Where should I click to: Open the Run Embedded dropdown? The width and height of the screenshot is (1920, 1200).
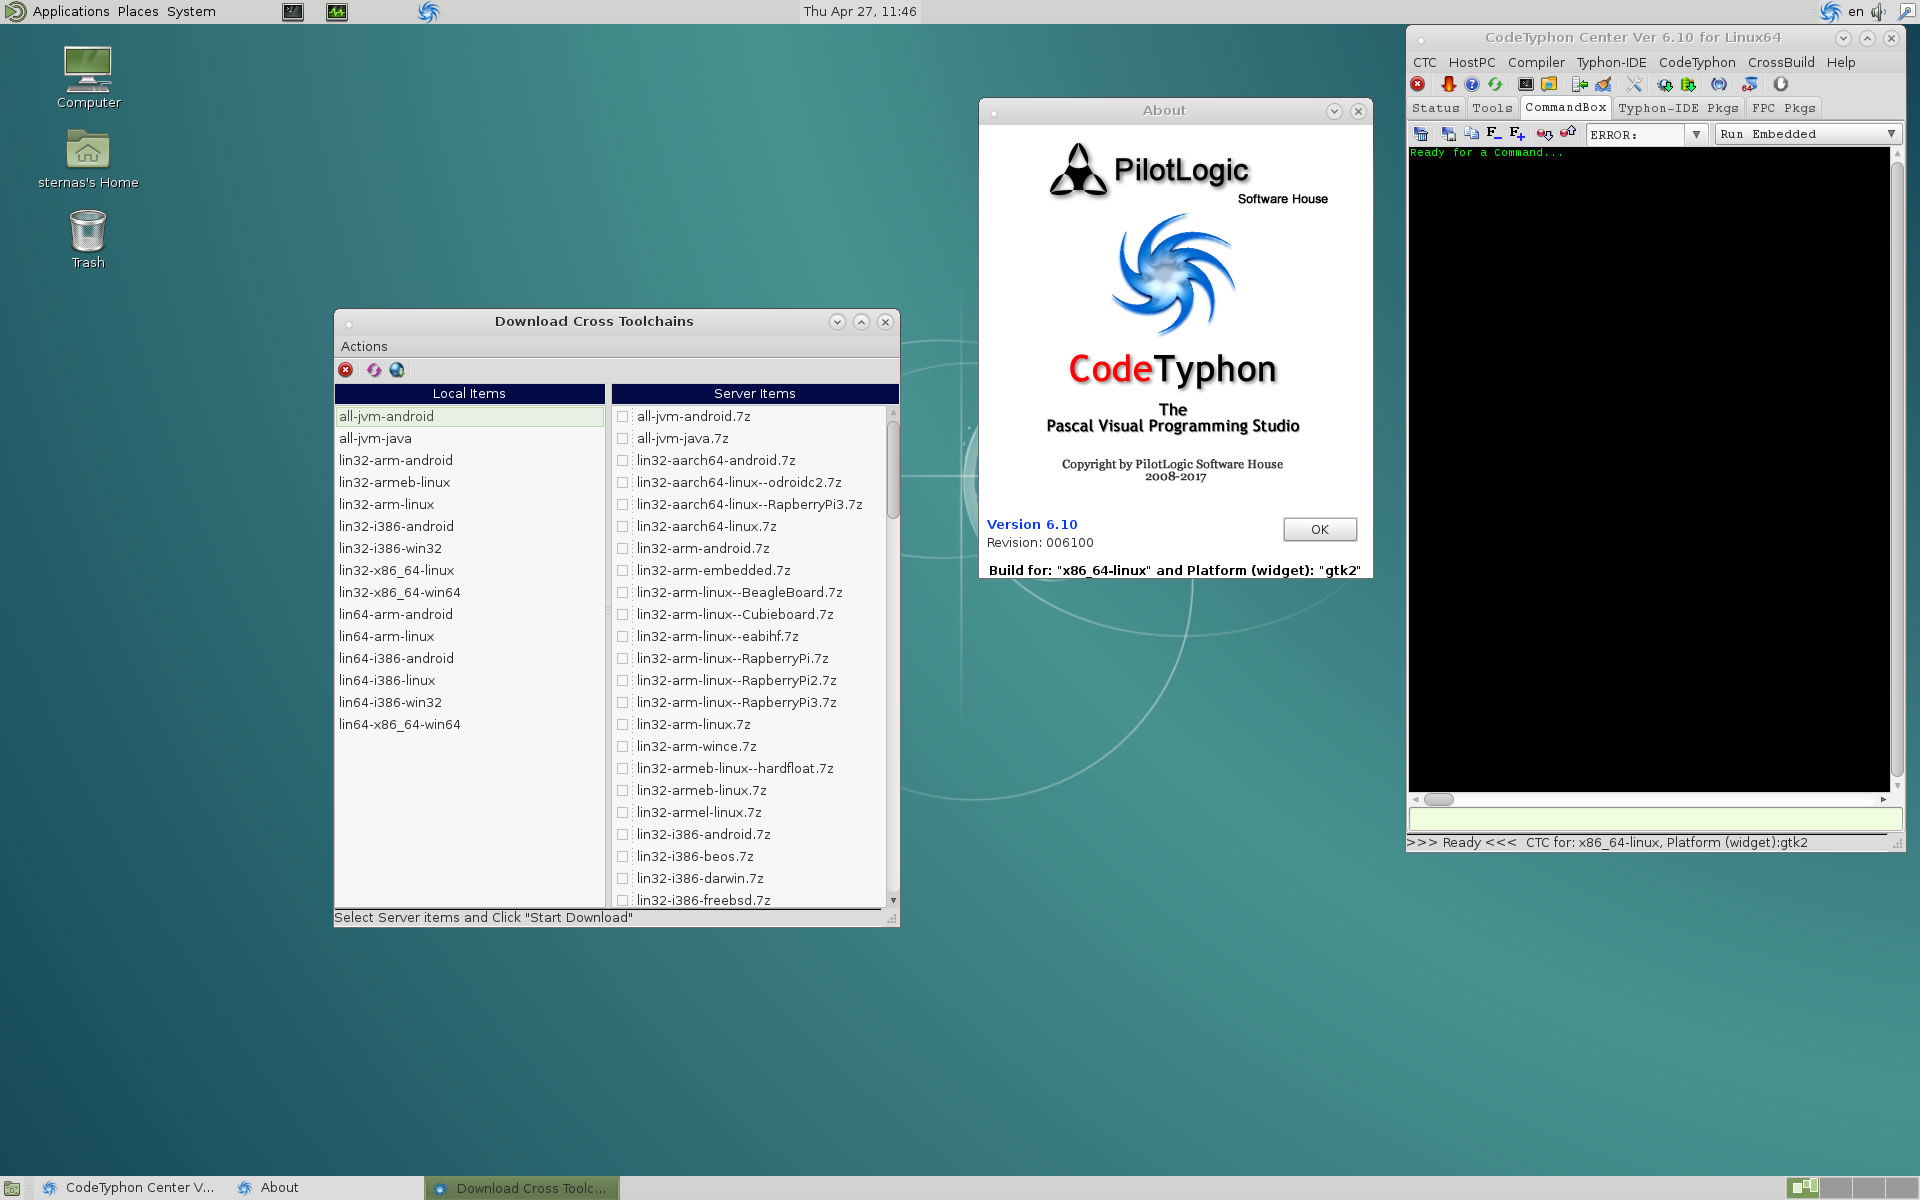1807,134
